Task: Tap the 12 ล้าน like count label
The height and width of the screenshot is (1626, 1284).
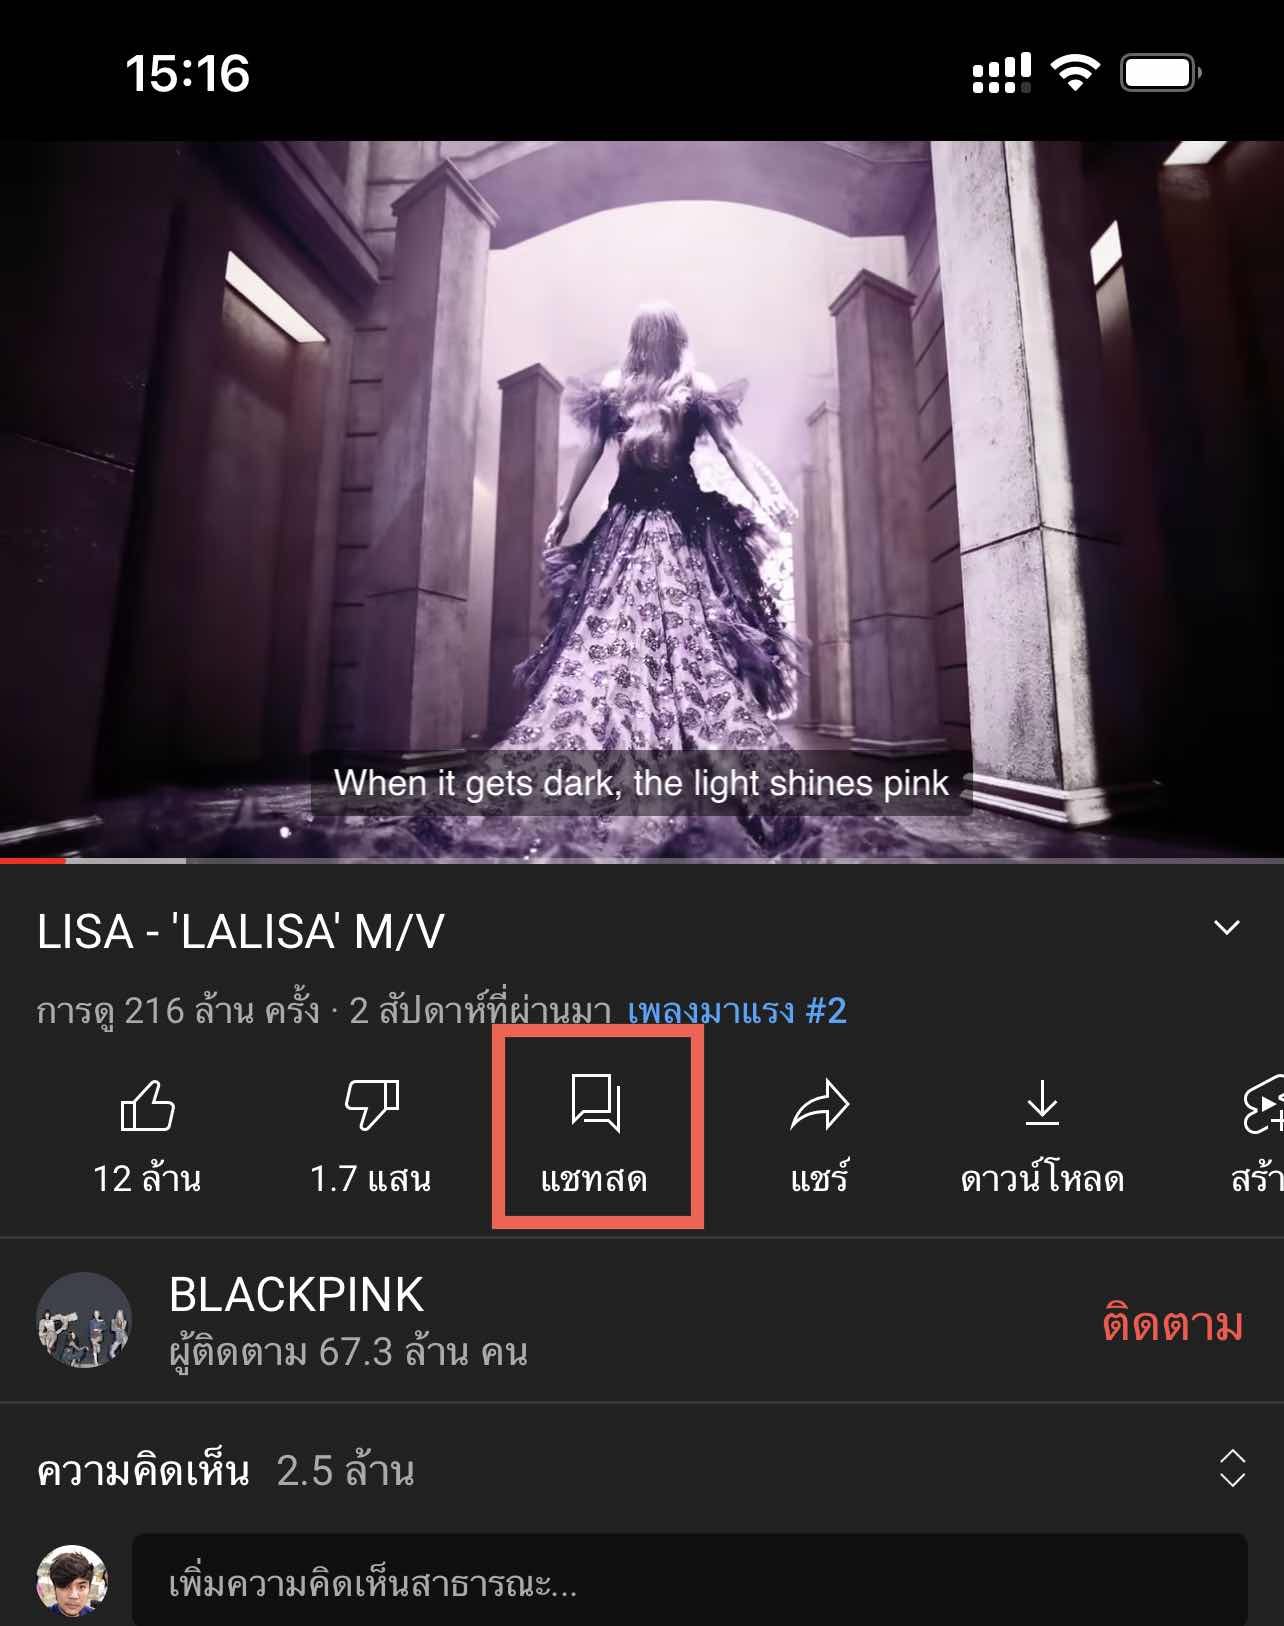Action: pyautogui.click(x=147, y=1179)
